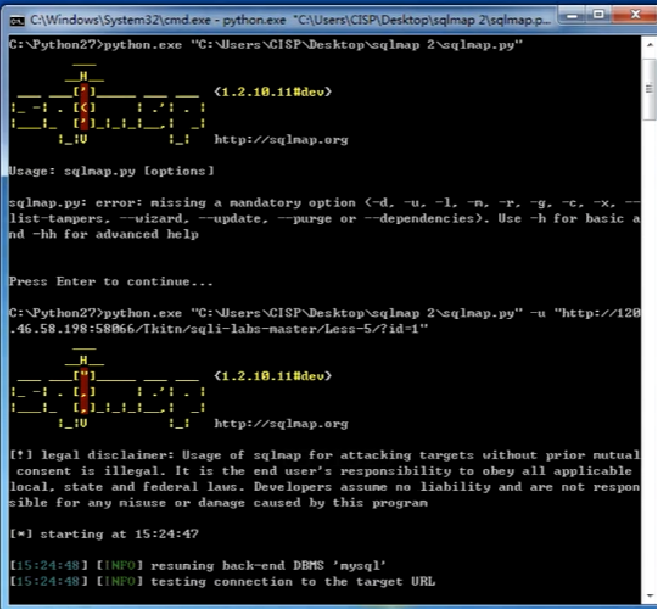Click the first http://sqlmap.org banner text
This screenshot has width=657, height=609.
(281, 140)
